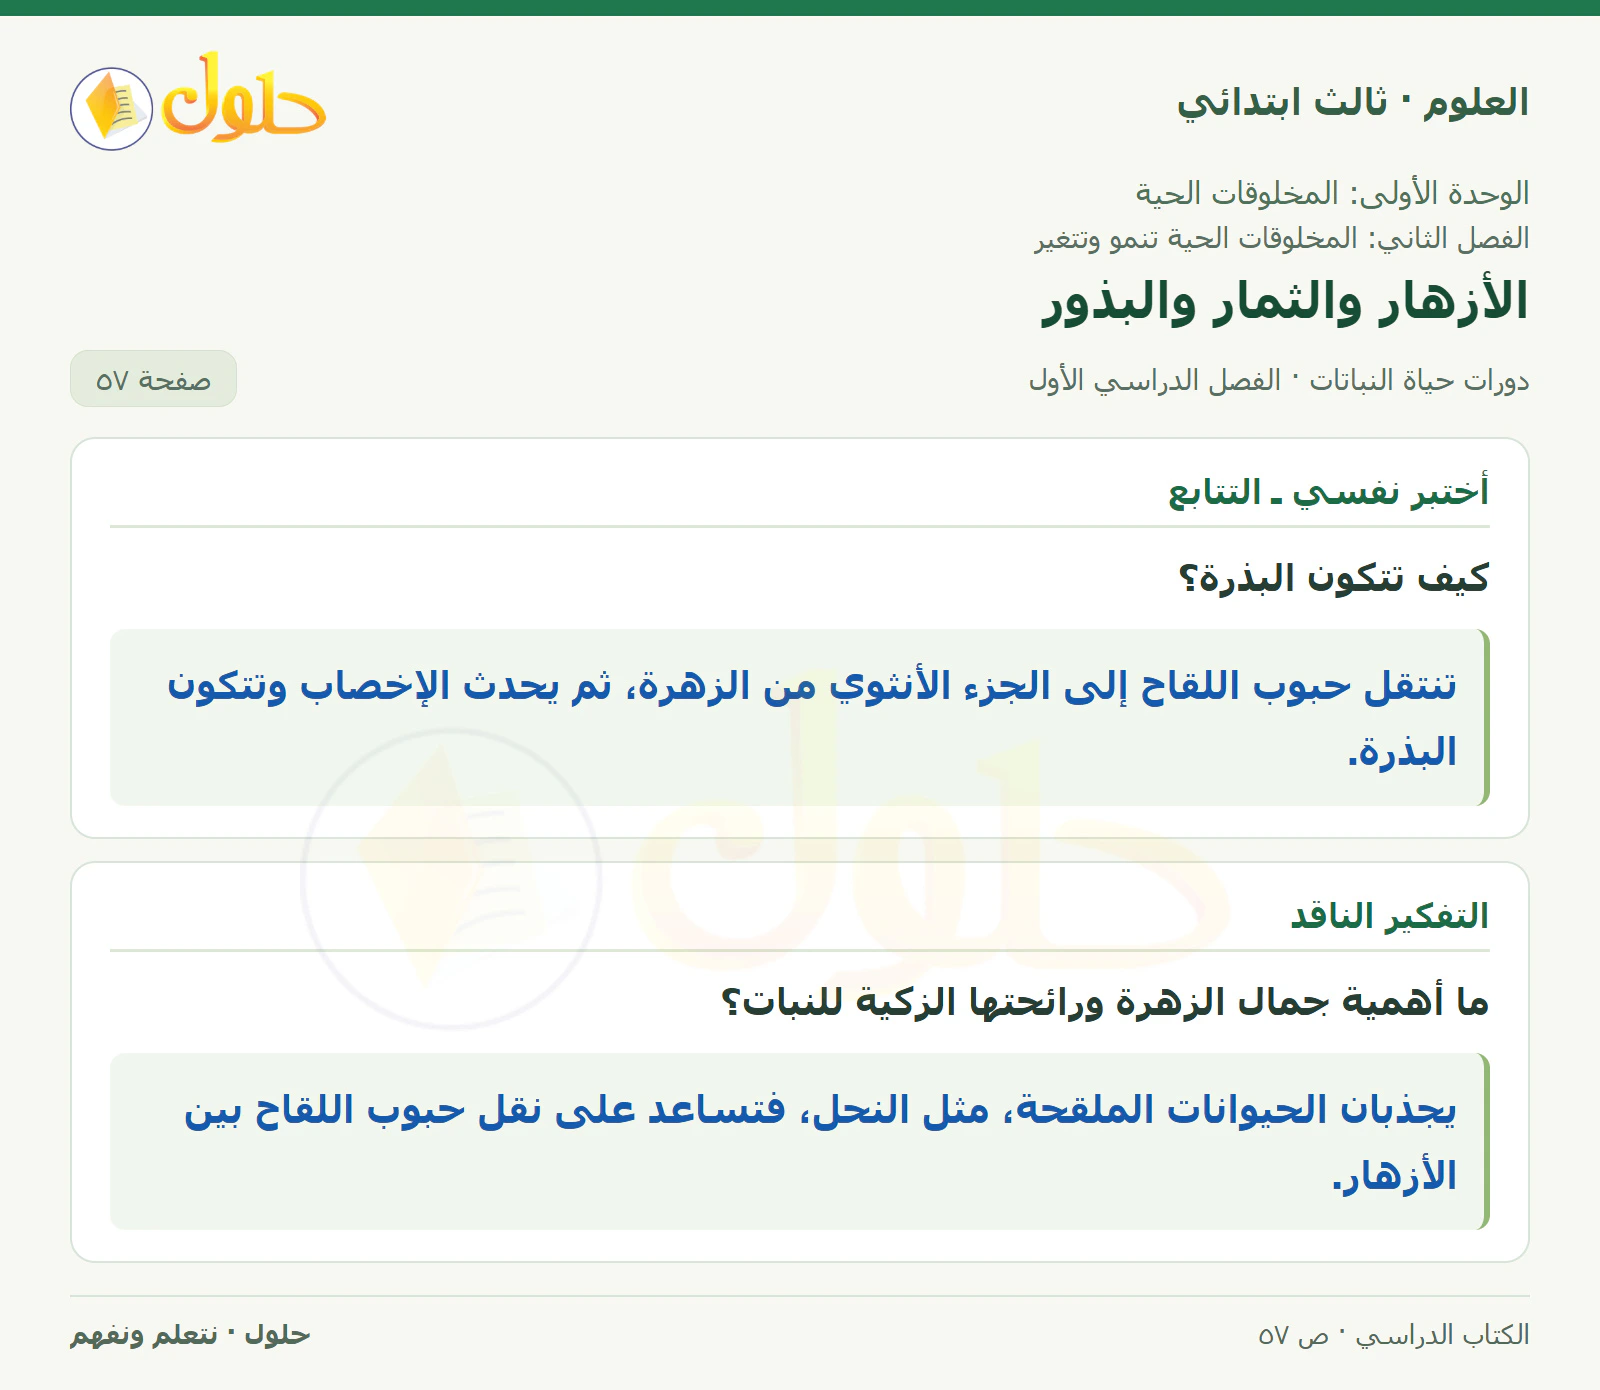This screenshot has height=1390, width=1600.
Task: Click the footer slogan حلول · نتعلم ونفهم
Action: [190, 1335]
